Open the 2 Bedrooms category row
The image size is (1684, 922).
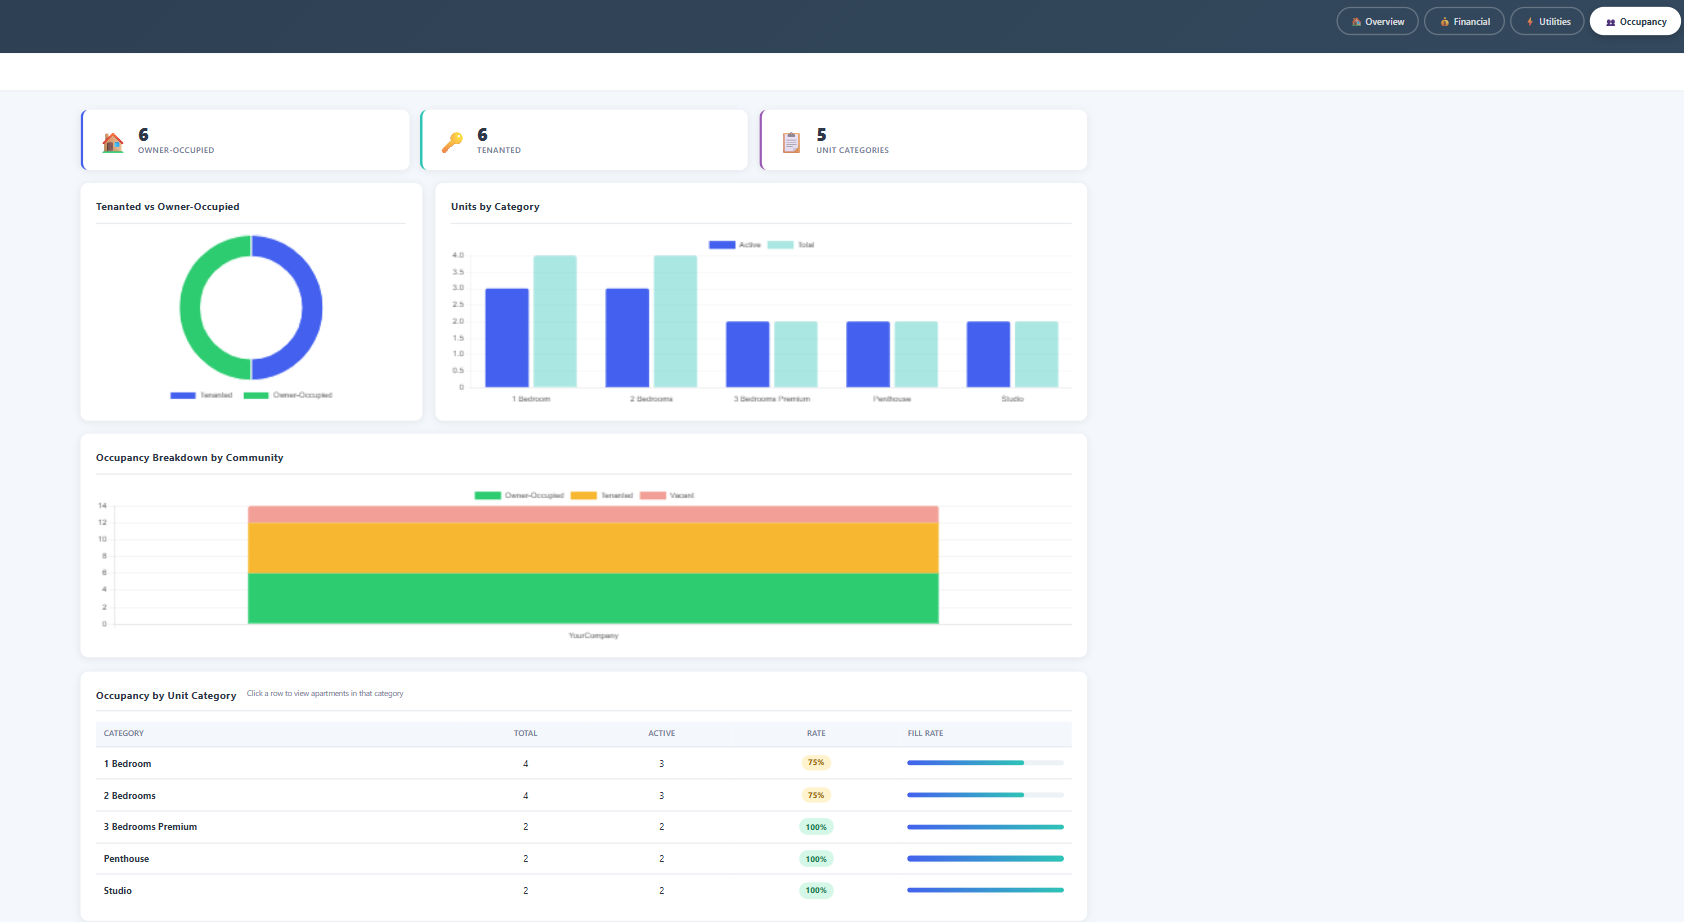click(583, 795)
